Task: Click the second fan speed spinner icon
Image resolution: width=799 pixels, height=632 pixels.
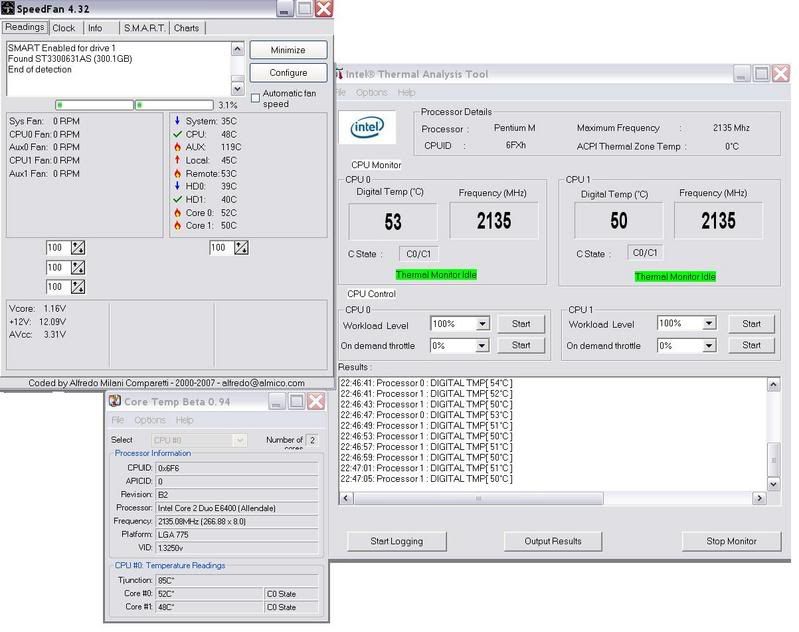Action: (78, 268)
